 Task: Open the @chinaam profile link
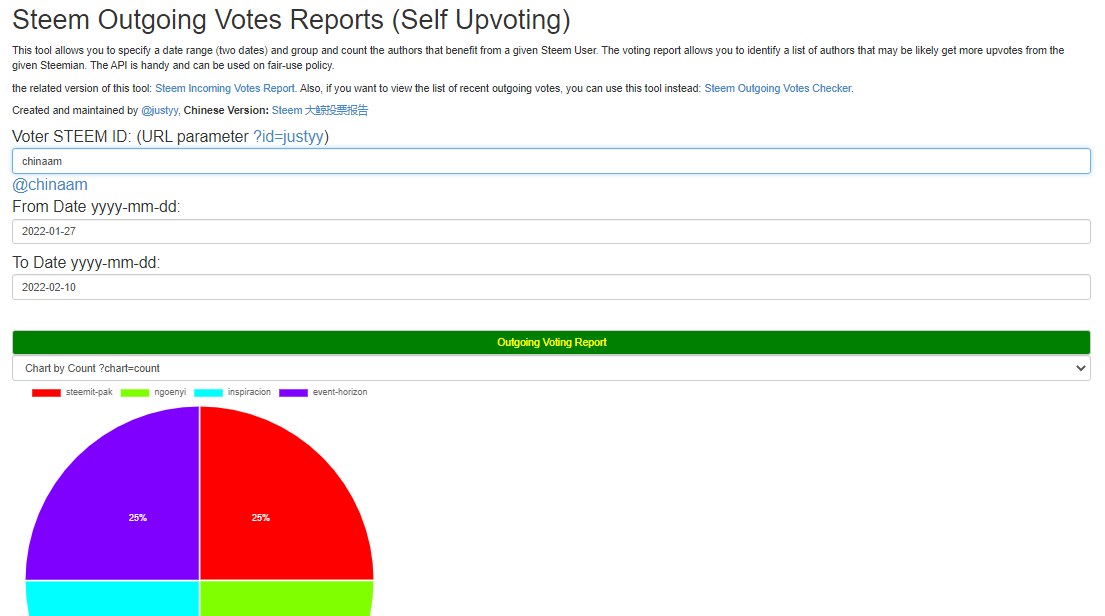[x=50, y=185]
